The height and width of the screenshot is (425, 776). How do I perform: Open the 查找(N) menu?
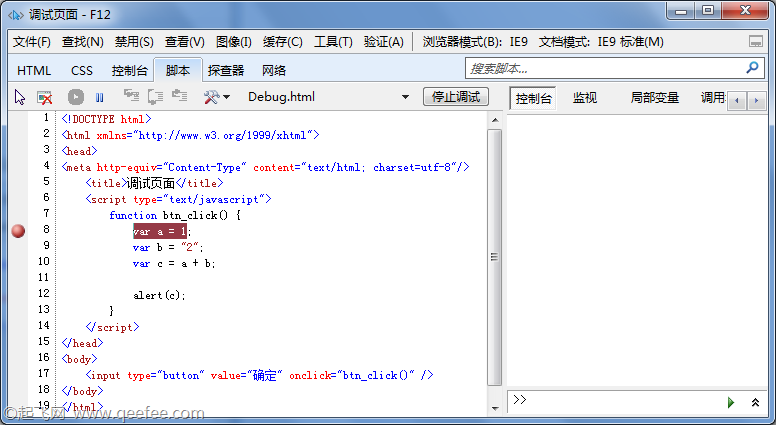83,42
